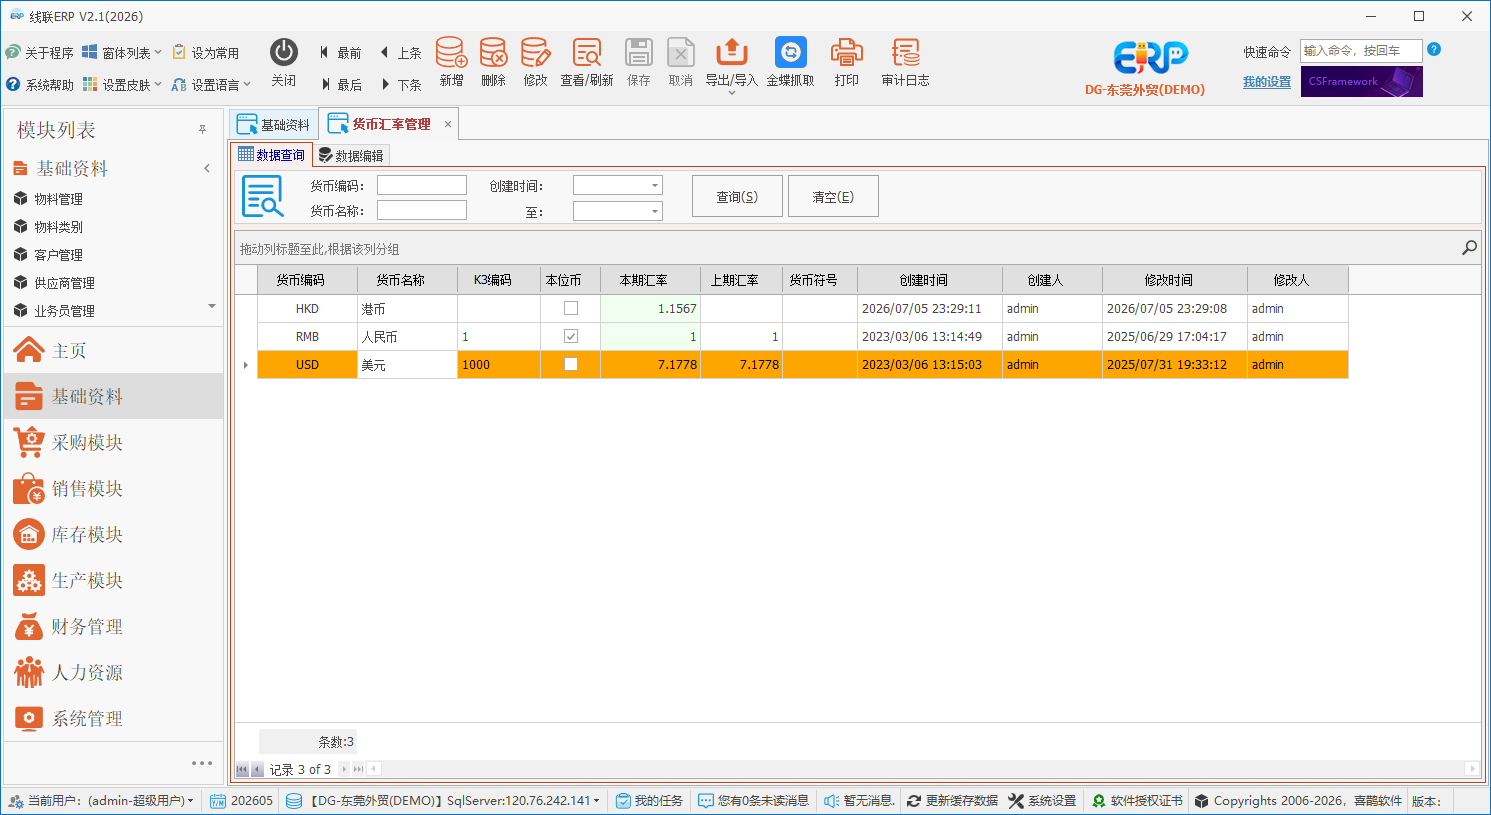Toggle 本位币 checkbox for USD row

tap(571, 364)
